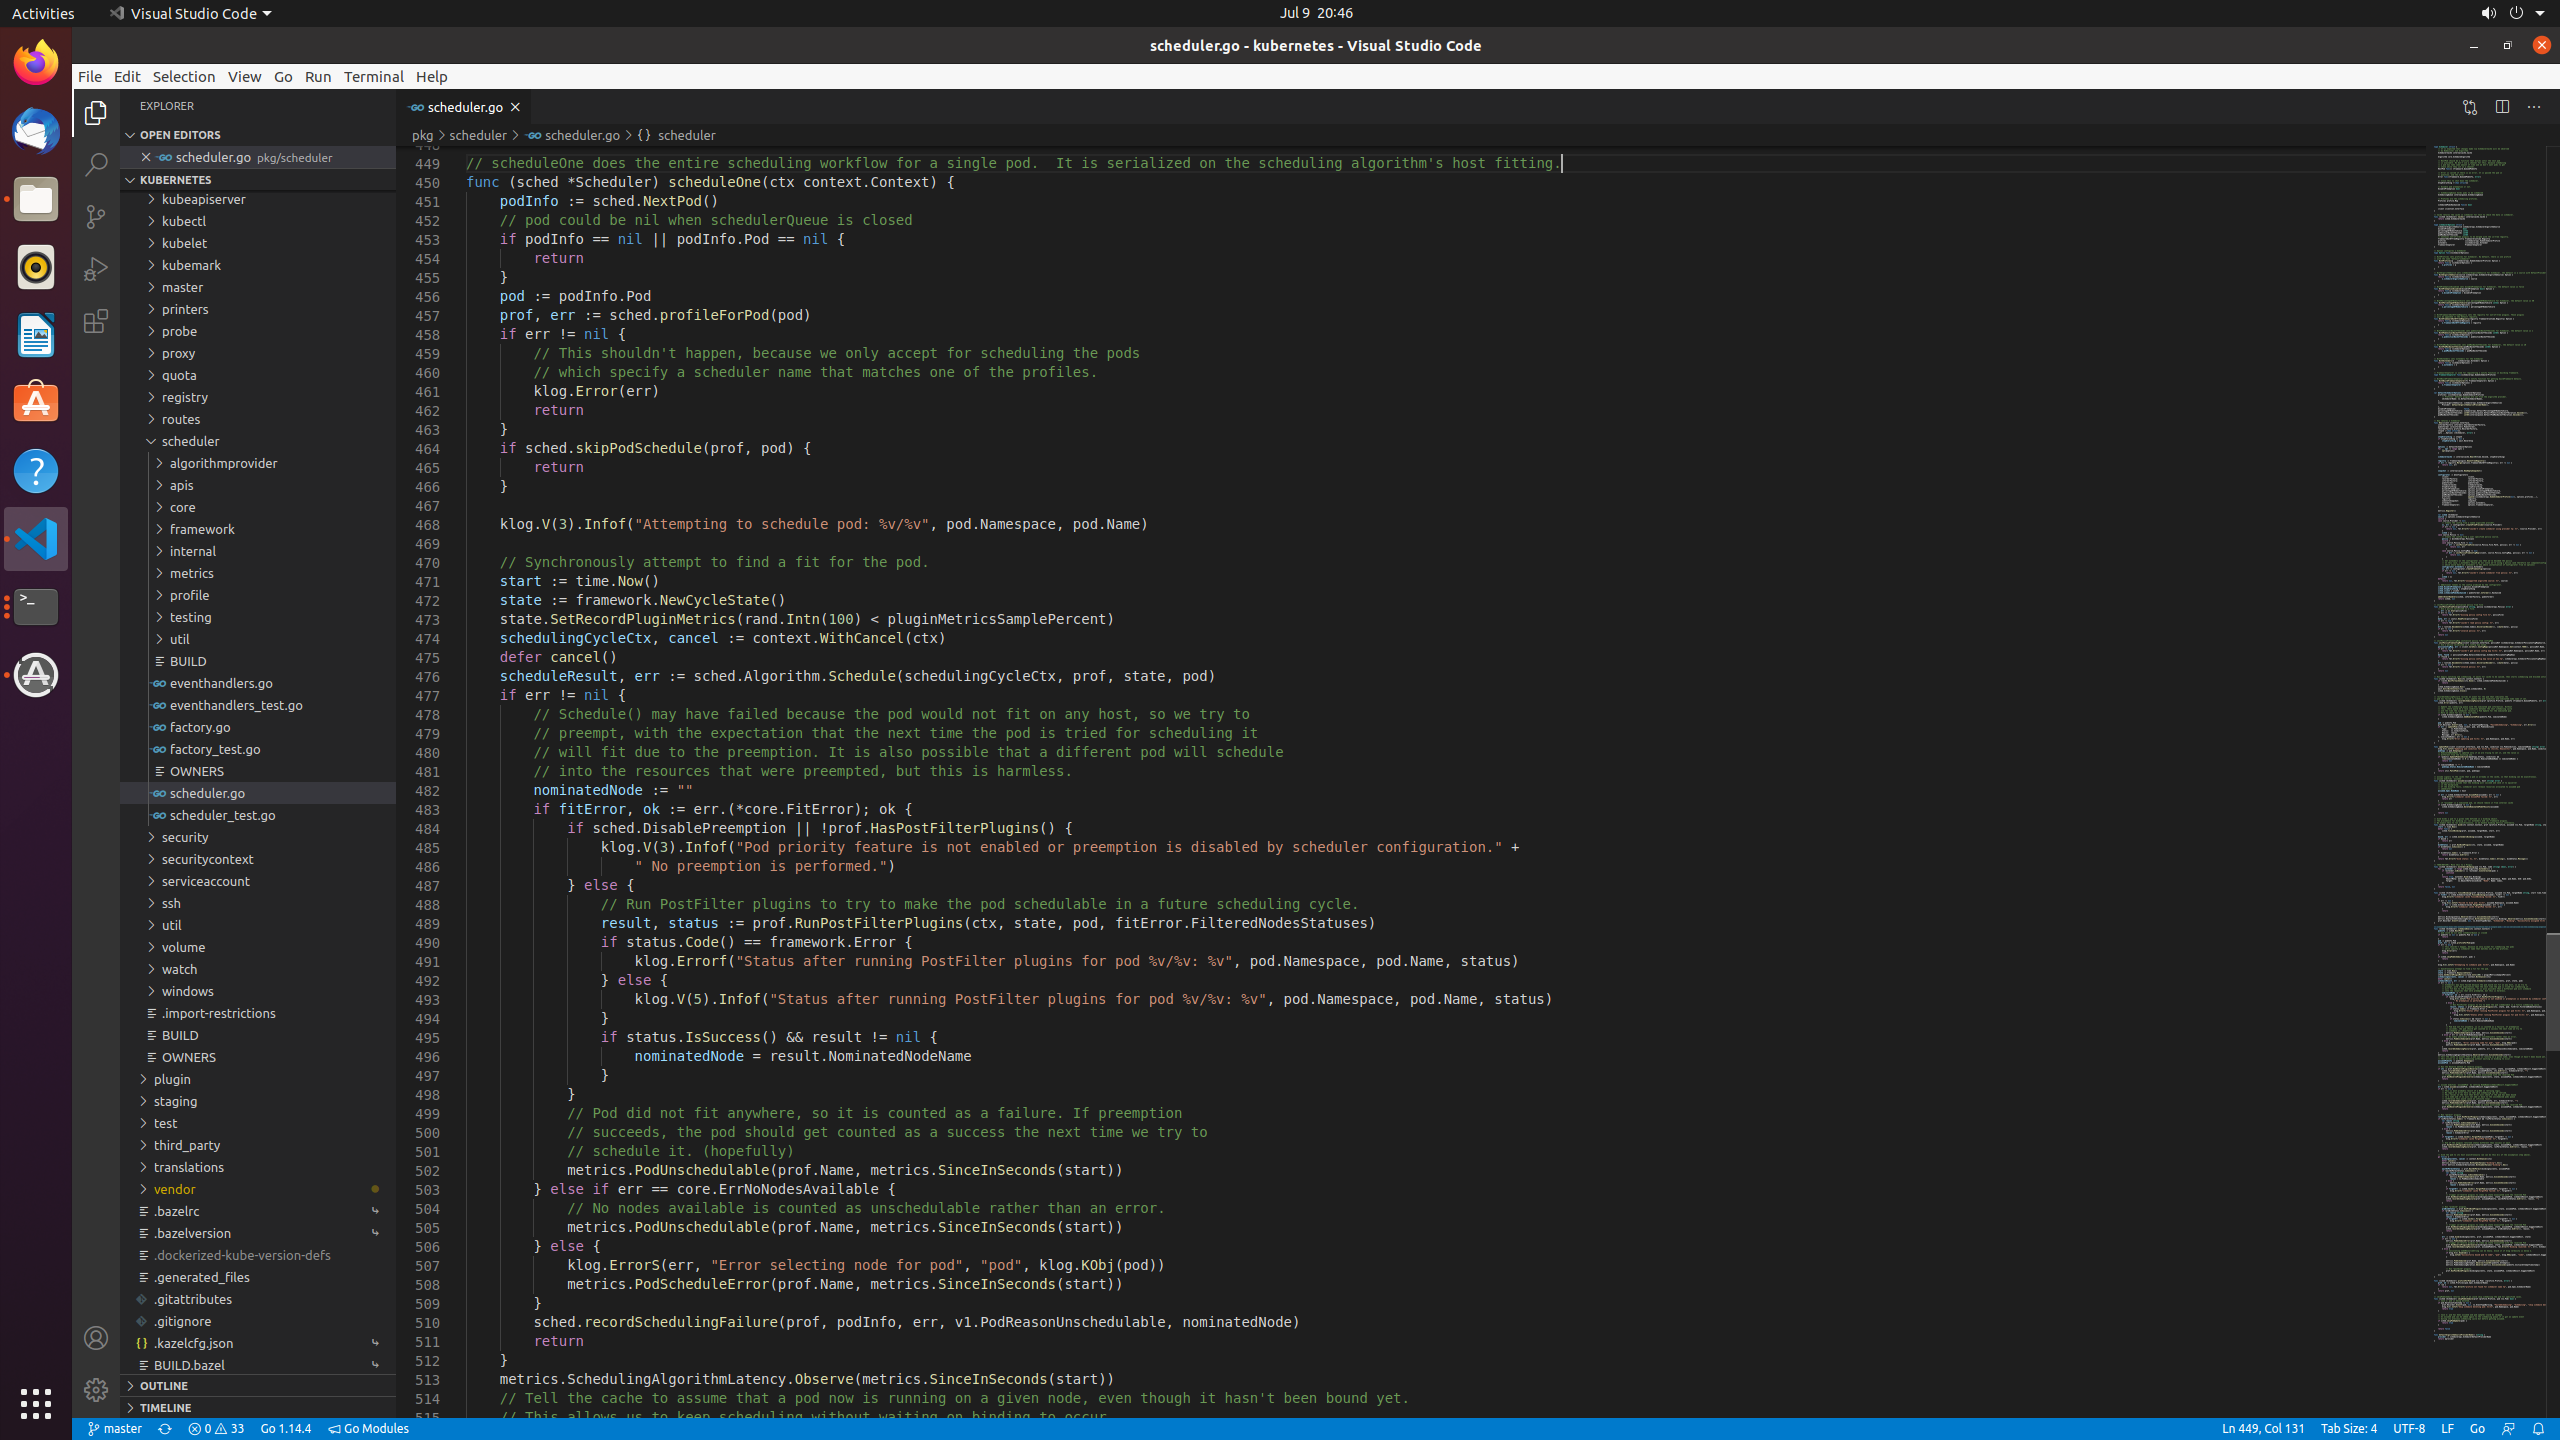Open factory.go in the explorer
The width and height of the screenshot is (2560, 1440).
coord(258,727)
